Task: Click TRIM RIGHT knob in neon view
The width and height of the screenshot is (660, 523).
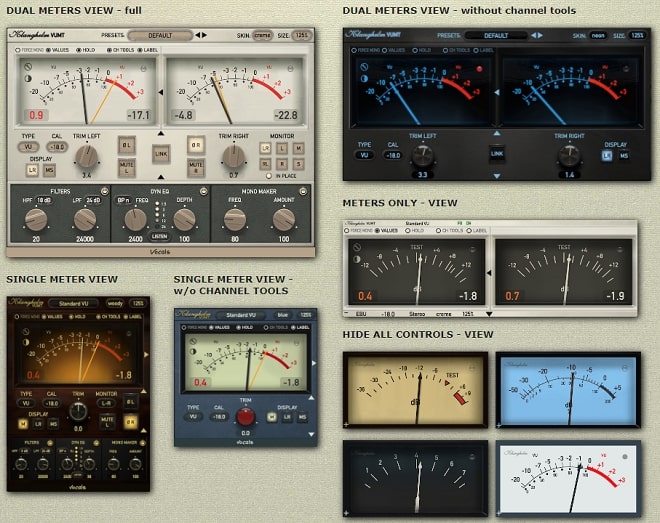Action: pyautogui.click(x=569, y=156)
